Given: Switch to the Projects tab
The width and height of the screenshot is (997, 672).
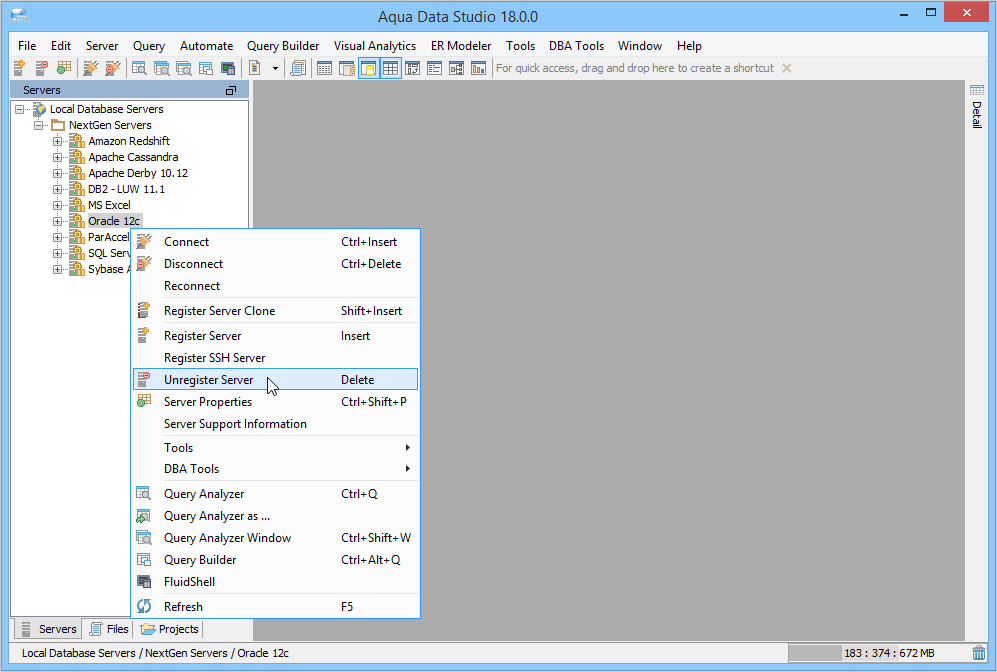Looking at the screenshot, I should click(x=170, y=629).
